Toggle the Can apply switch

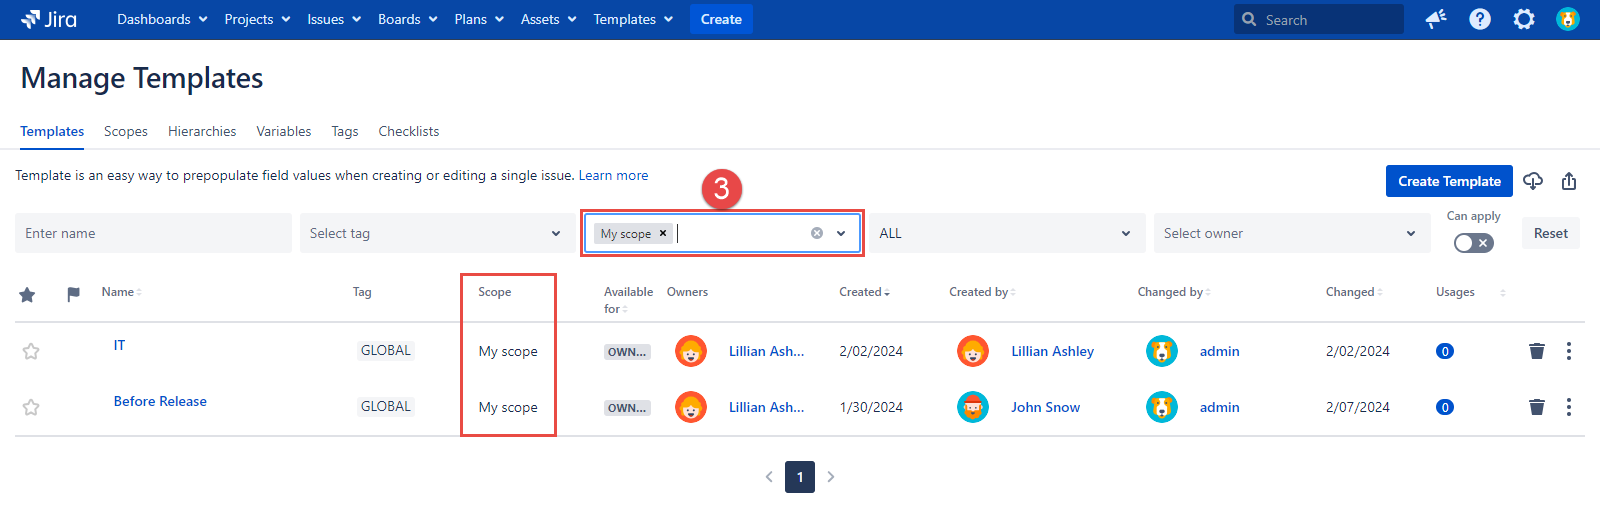pyautogui.click(x=1473, y=243)
